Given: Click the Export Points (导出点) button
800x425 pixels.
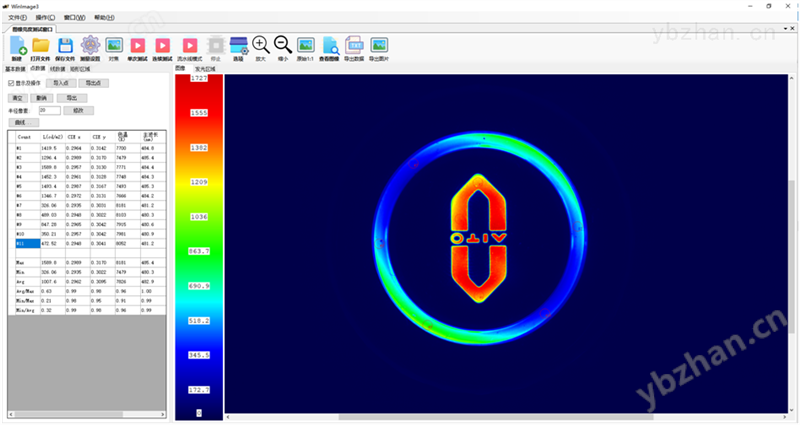Looking at the screenshot, I should point(93,83).
